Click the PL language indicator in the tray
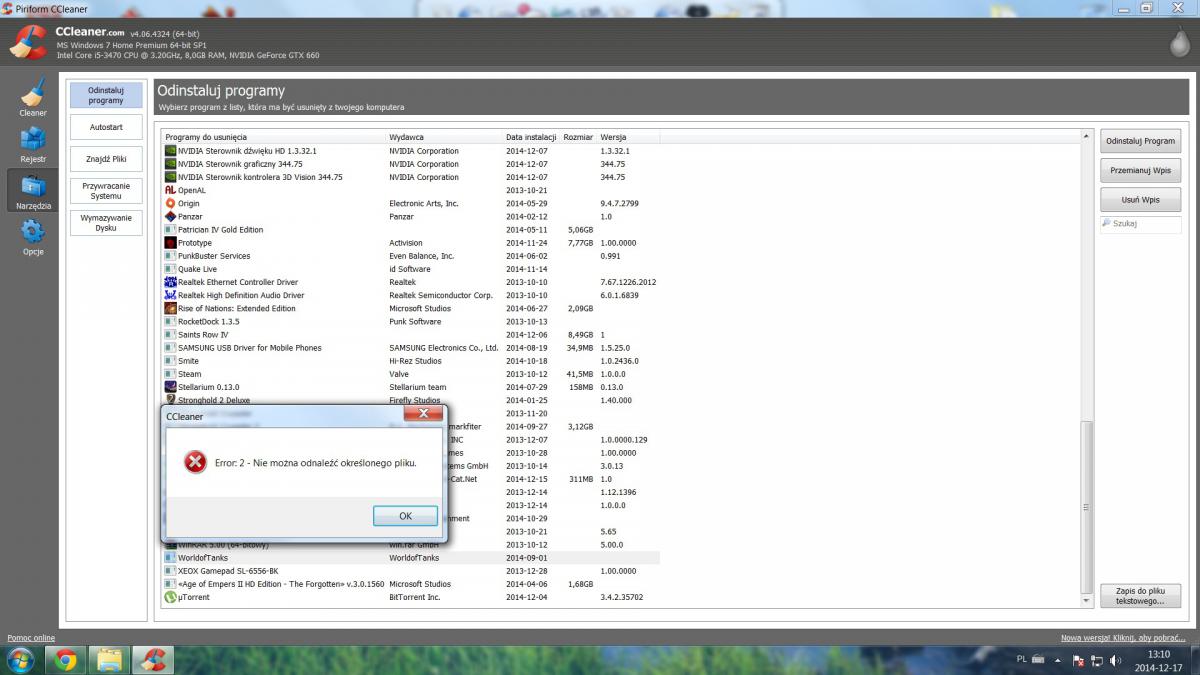 1021,660
